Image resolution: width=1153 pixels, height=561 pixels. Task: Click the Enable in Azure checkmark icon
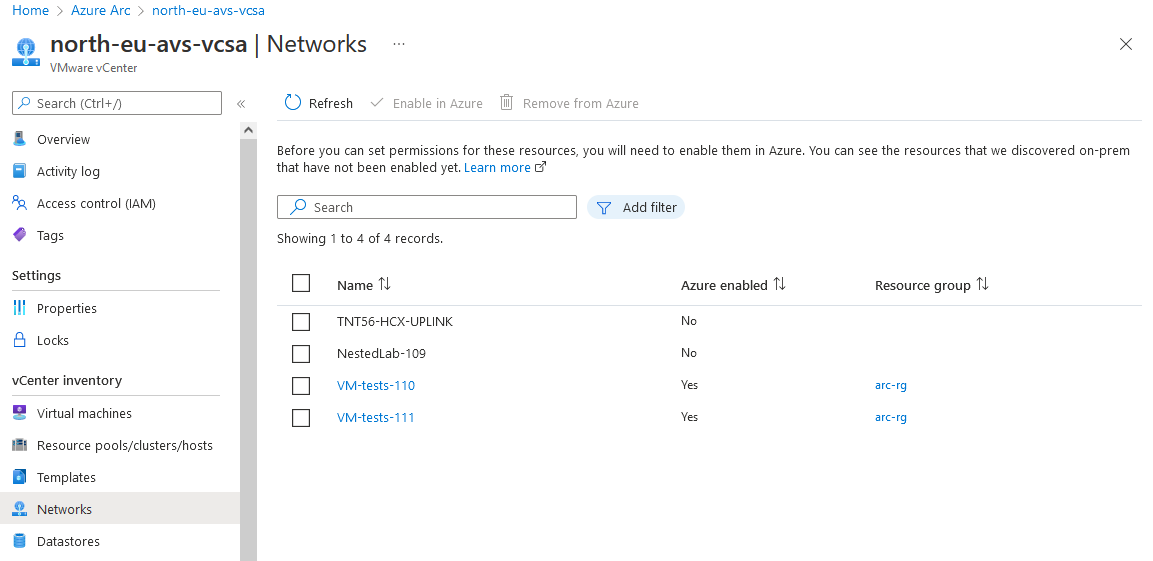377,103
